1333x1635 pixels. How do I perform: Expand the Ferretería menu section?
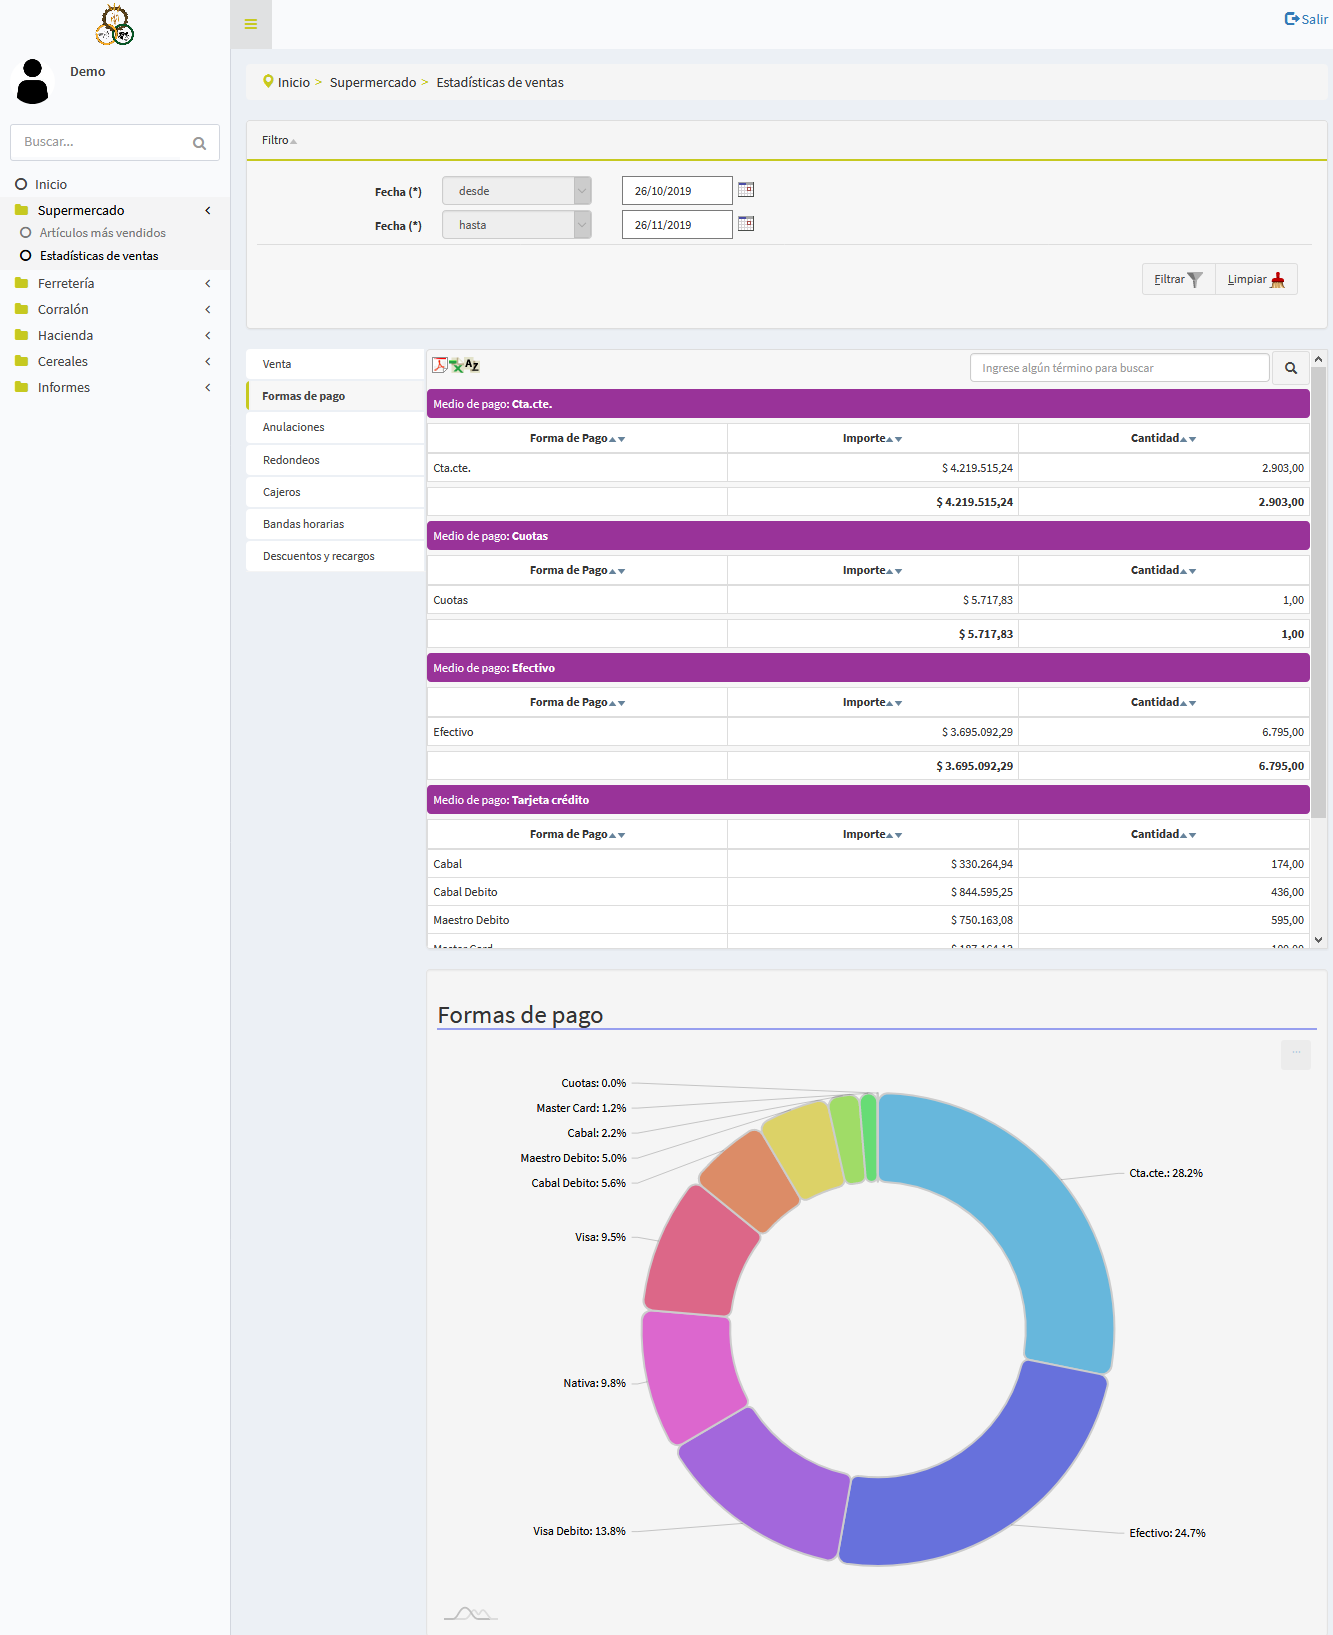pyautogui.click(x=66, y=284)
